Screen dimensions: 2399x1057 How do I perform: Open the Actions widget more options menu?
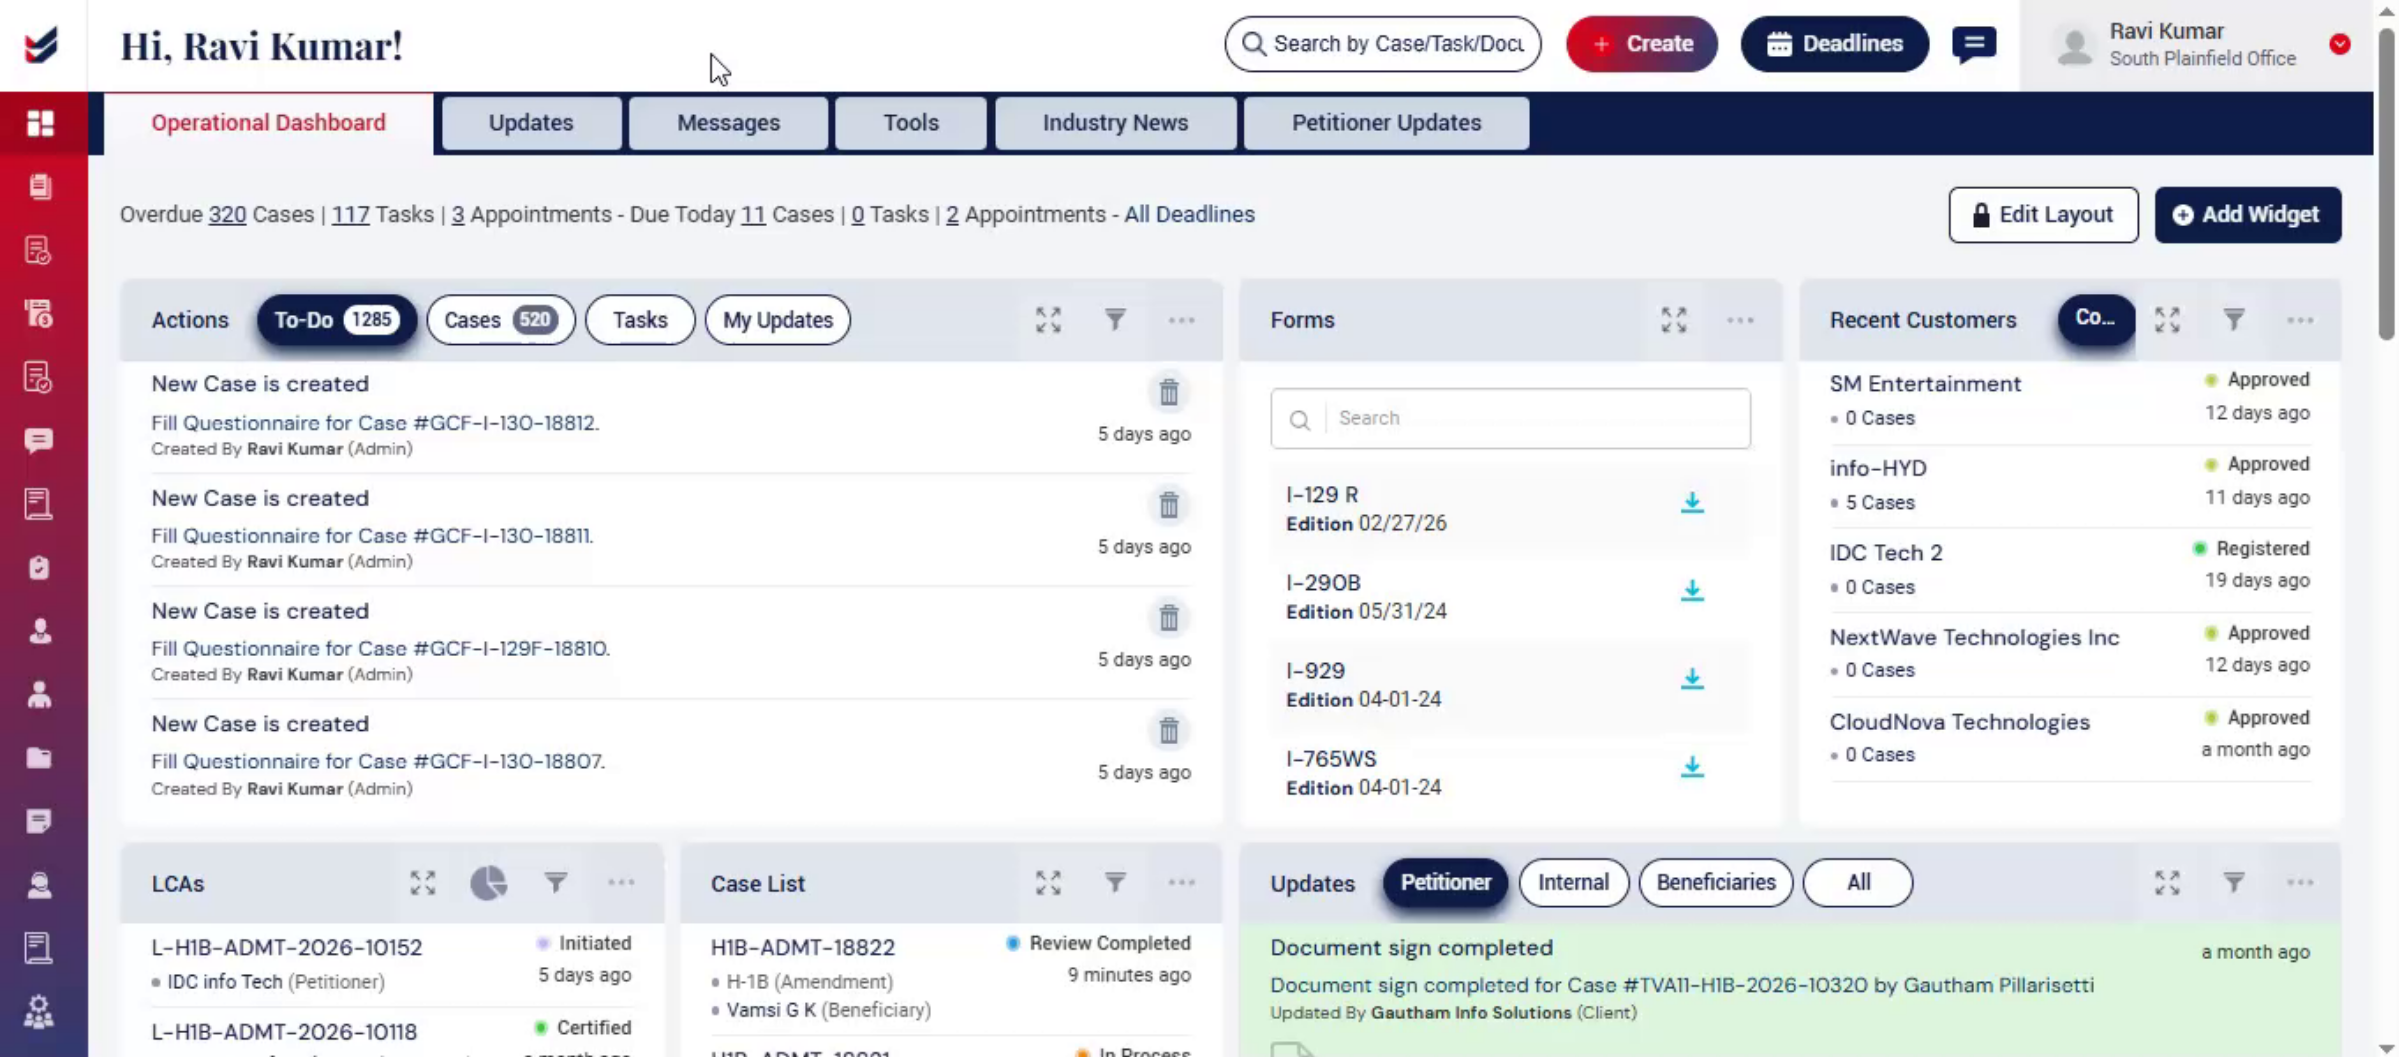tap(1182, 320)
